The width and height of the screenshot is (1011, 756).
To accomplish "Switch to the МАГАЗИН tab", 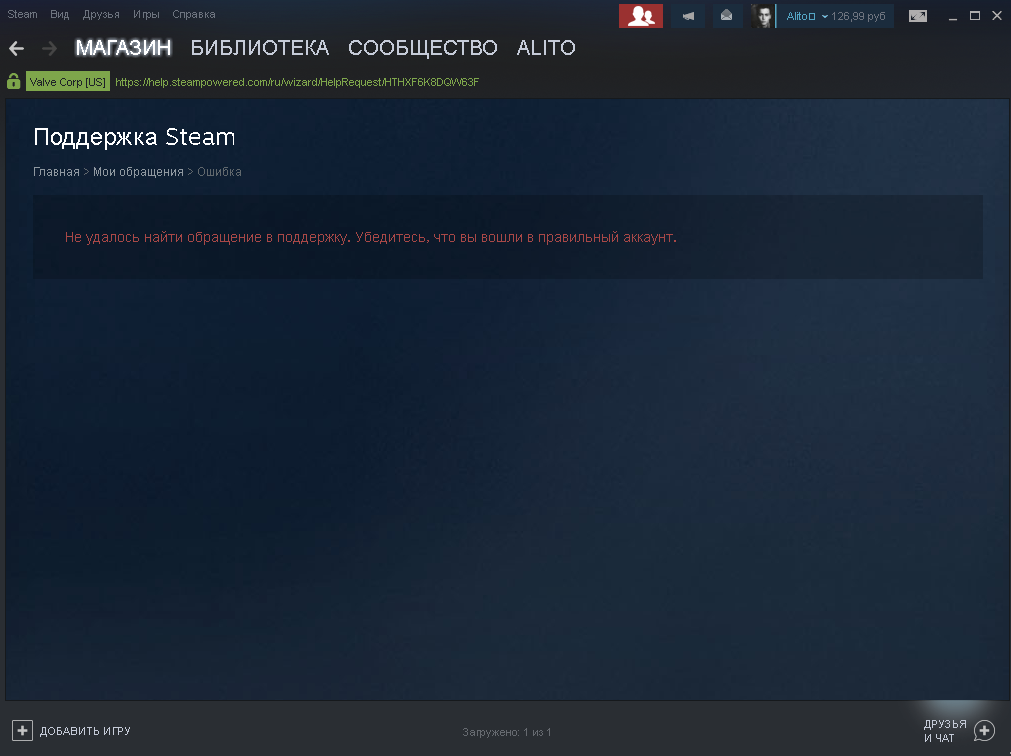I will (123, 48).
